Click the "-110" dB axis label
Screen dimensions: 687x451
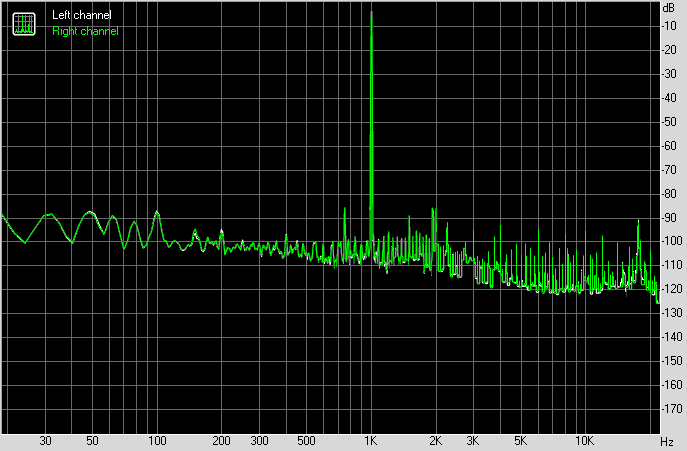click(x=672, y=265)
